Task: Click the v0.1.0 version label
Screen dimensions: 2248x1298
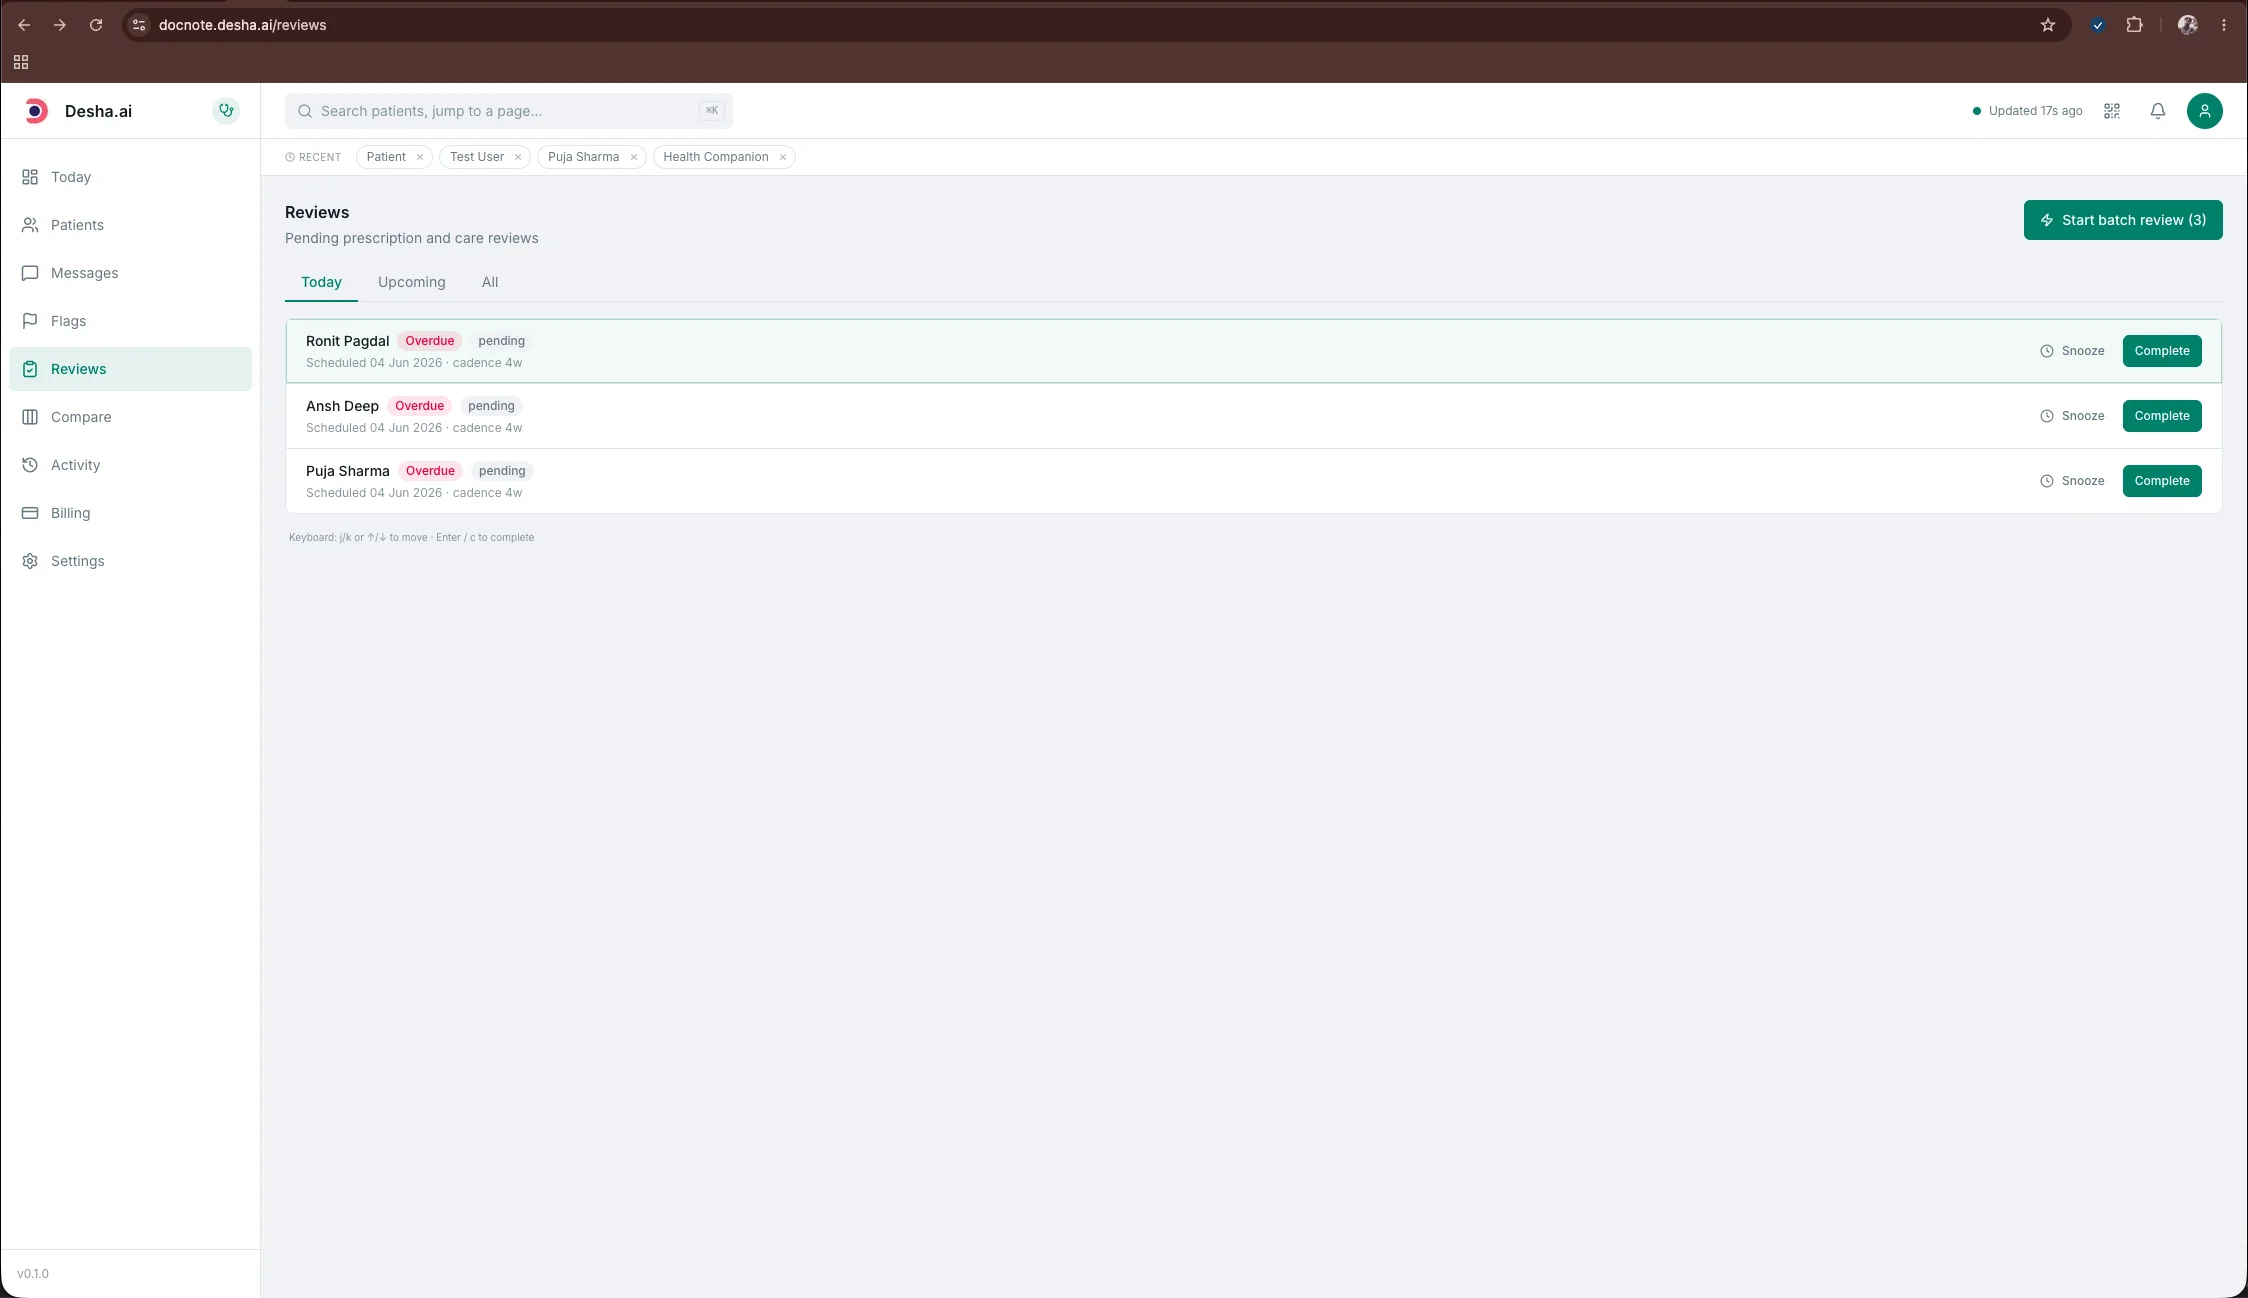Action: (x=33, y=1274)
